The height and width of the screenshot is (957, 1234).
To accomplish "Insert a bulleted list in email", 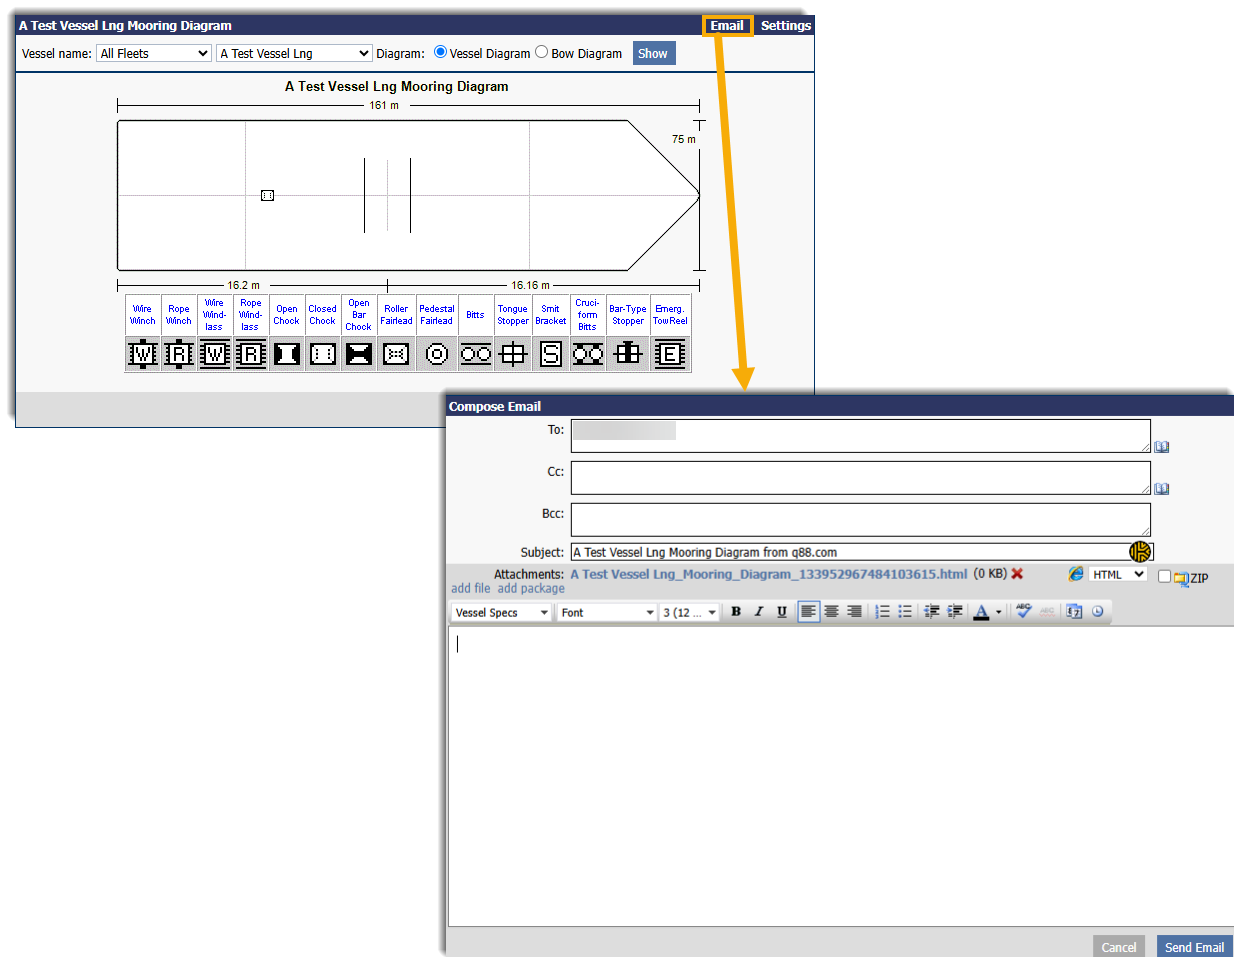I will tap(905, 612).
